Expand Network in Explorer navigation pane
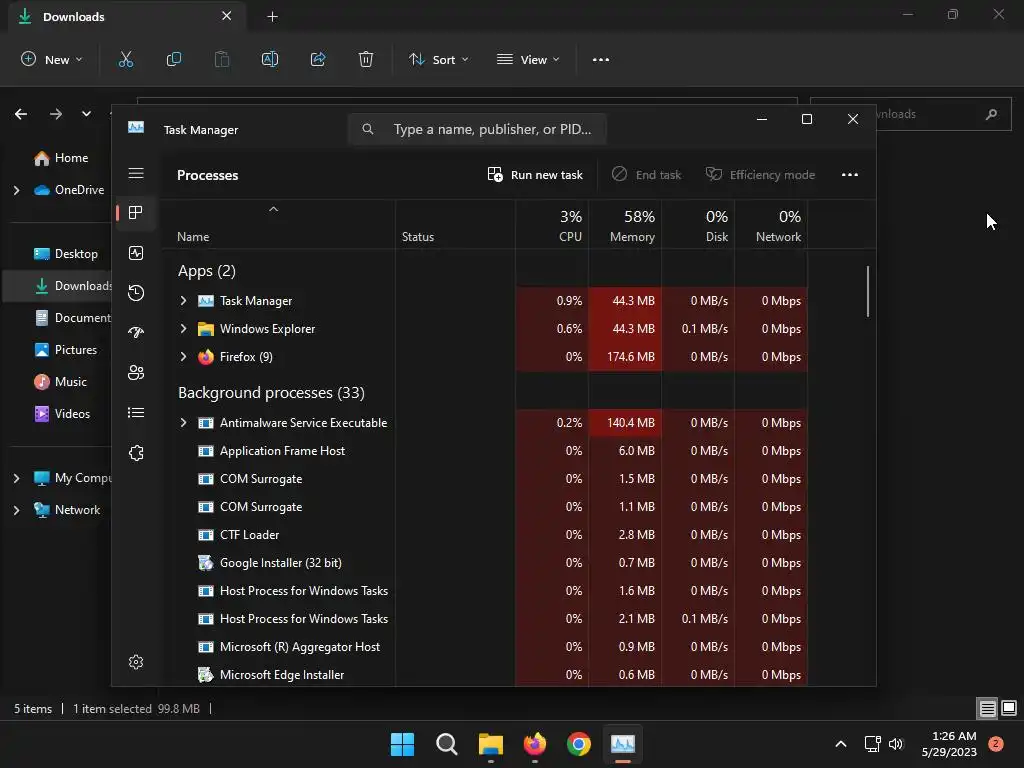Screen dimensions: 1024x768 (x=16, y=510)
